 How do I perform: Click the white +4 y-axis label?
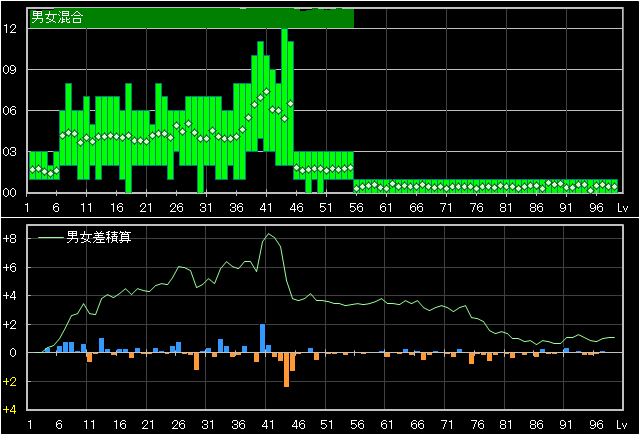click(10, 295)
